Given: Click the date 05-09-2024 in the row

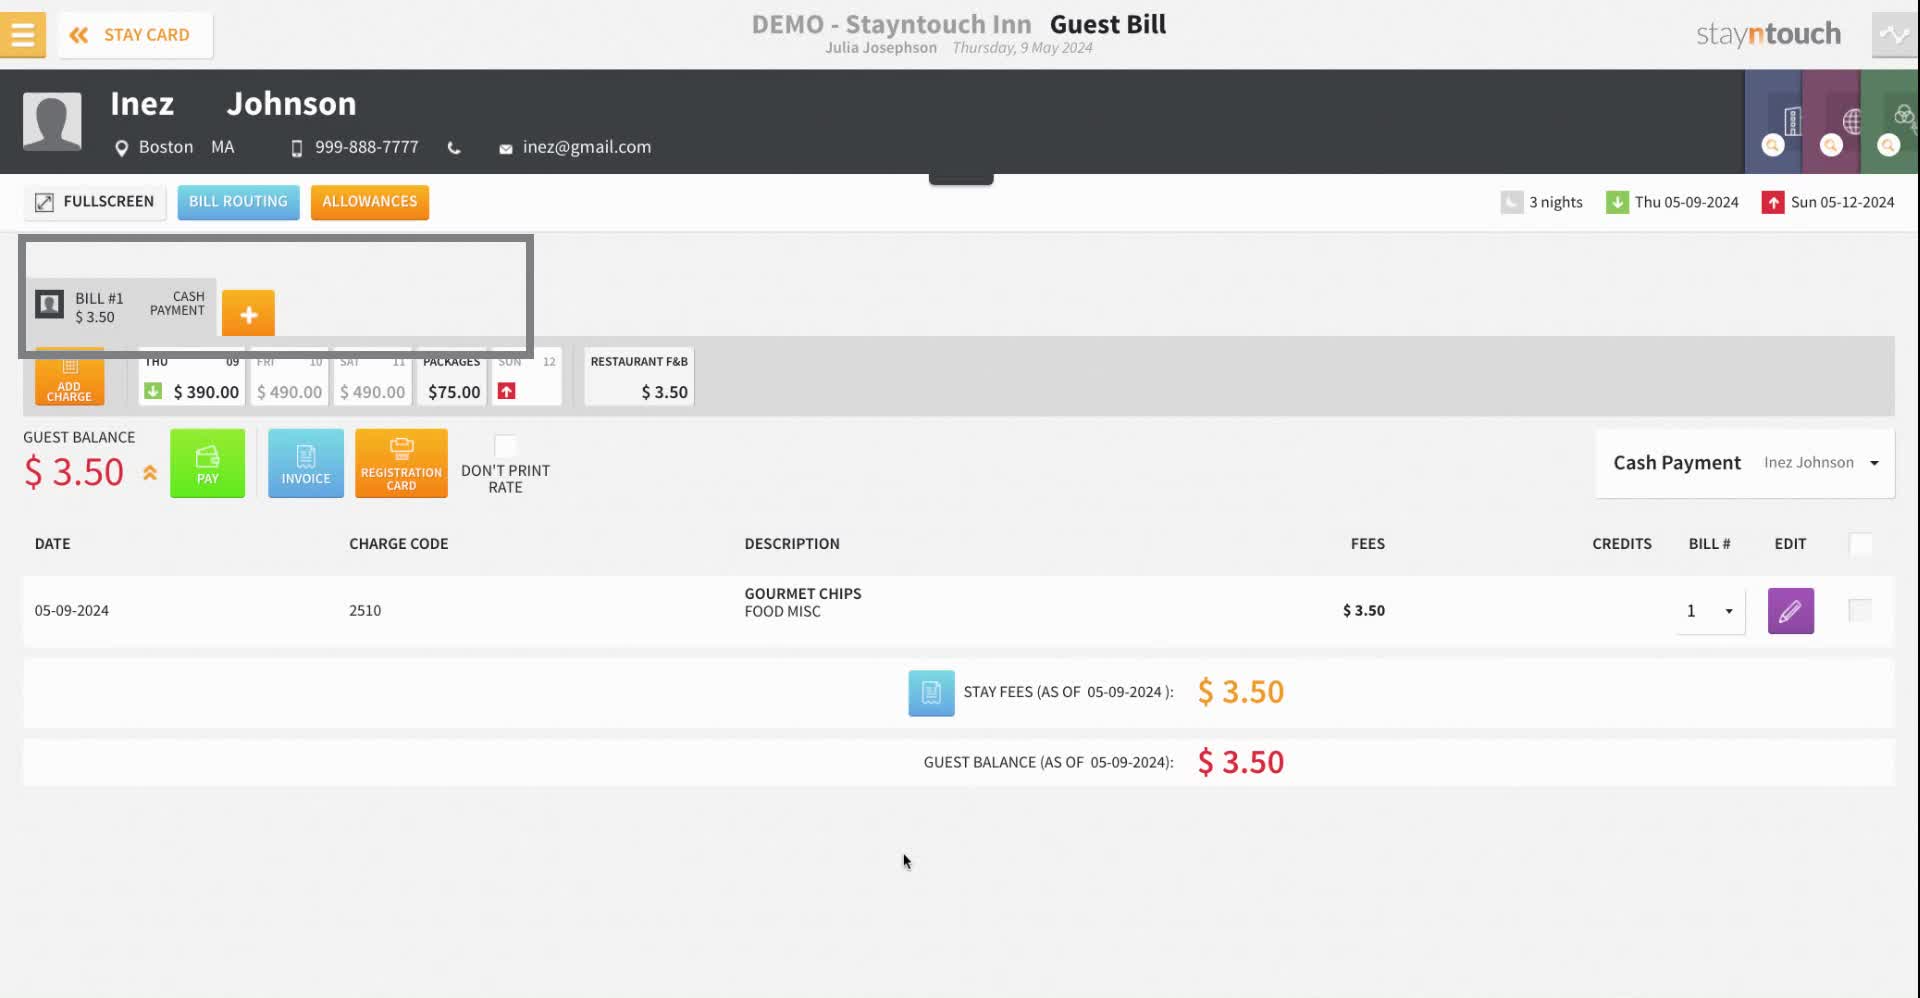Looking at the screenshot, I should (72, 611).
